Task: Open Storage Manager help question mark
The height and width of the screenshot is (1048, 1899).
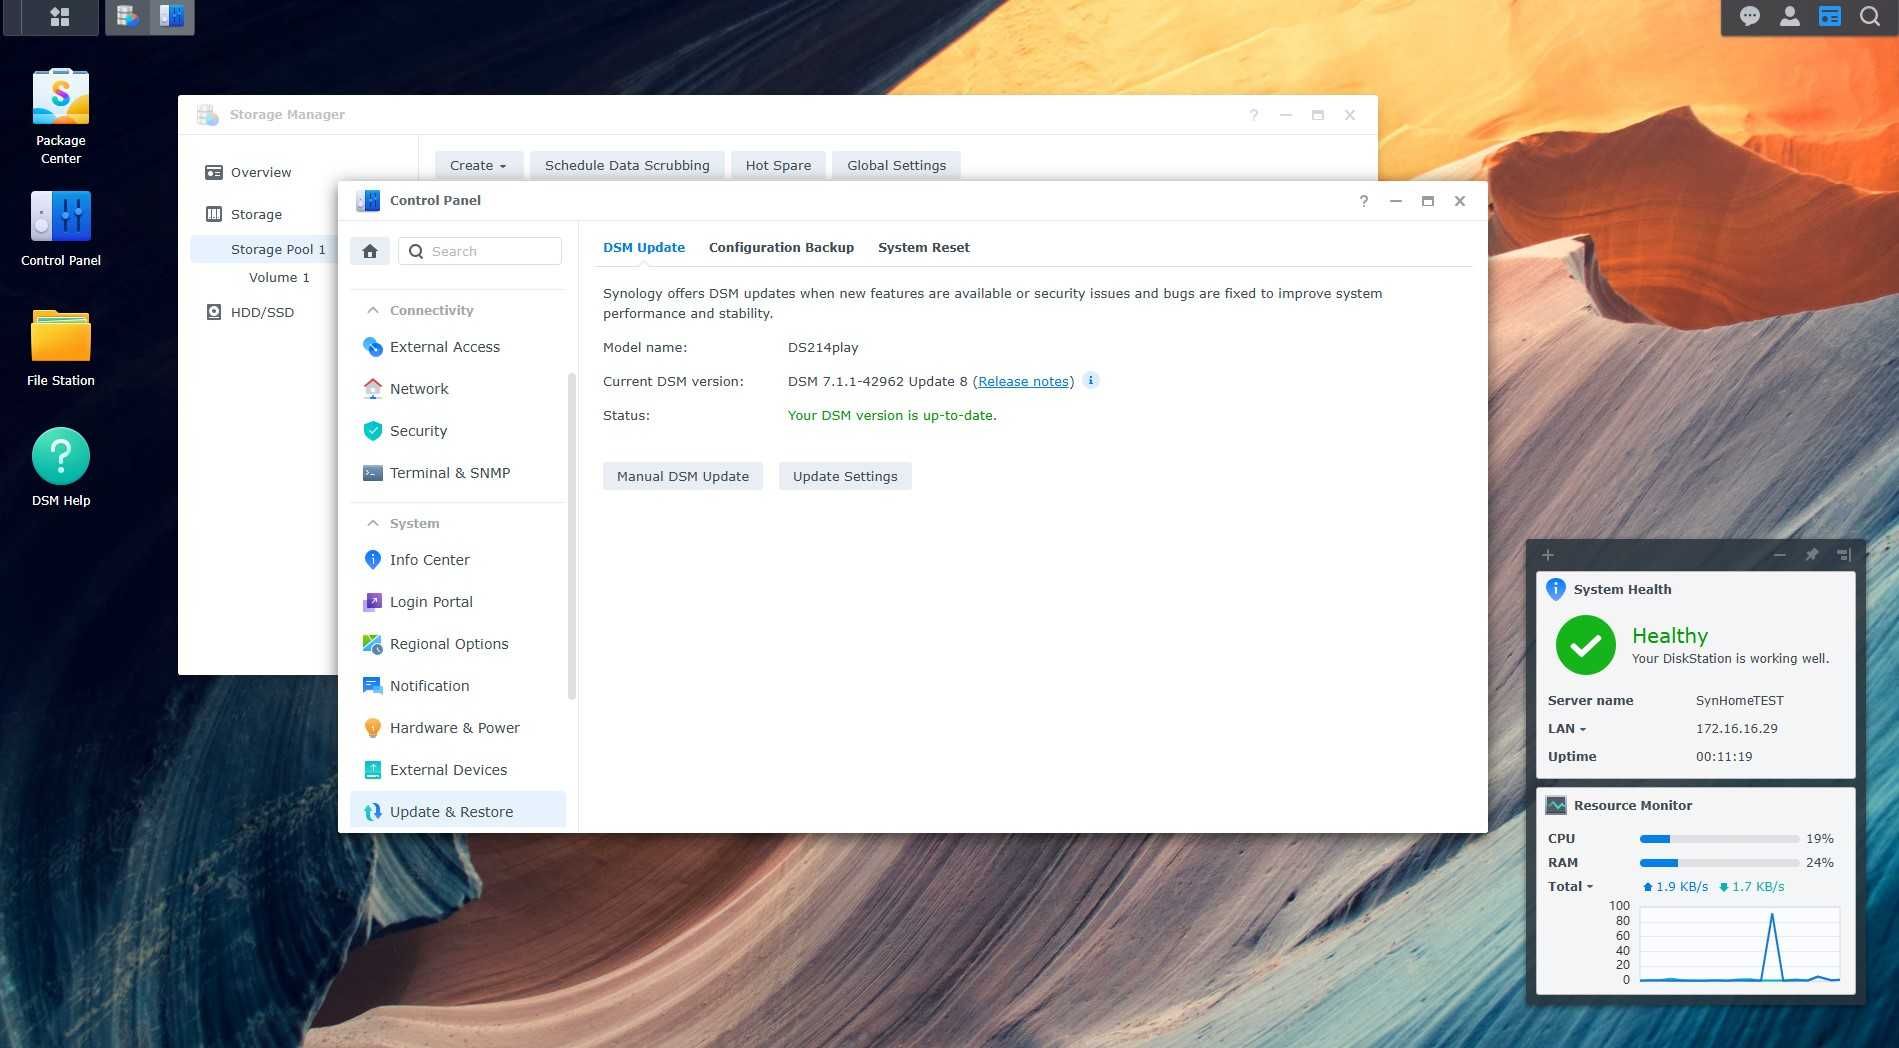Action: [1254, 115]
